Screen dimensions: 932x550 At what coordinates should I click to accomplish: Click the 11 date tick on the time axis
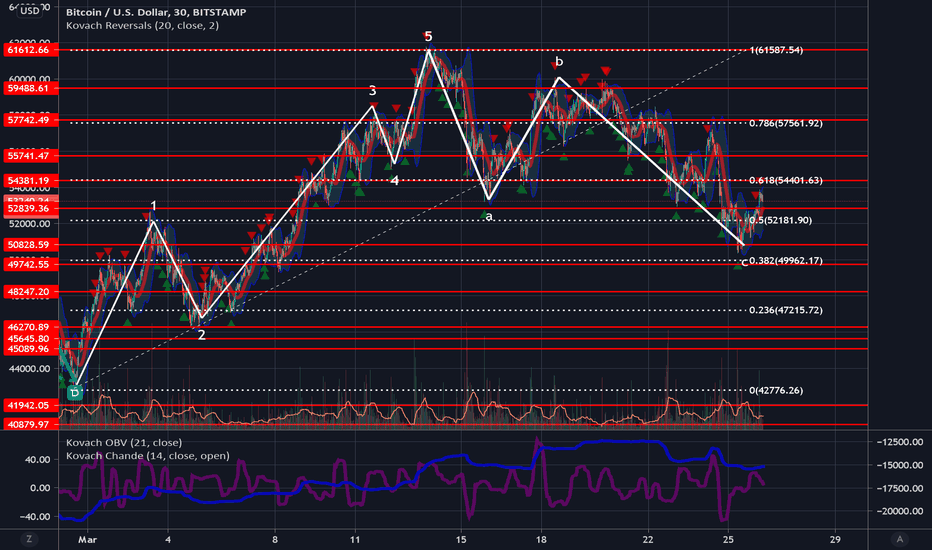[355, 539]
